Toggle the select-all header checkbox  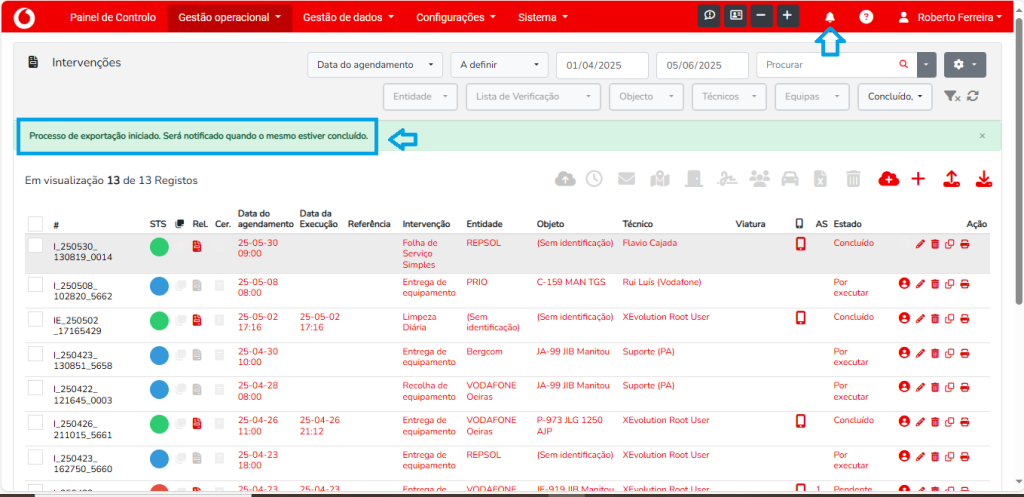35,224
